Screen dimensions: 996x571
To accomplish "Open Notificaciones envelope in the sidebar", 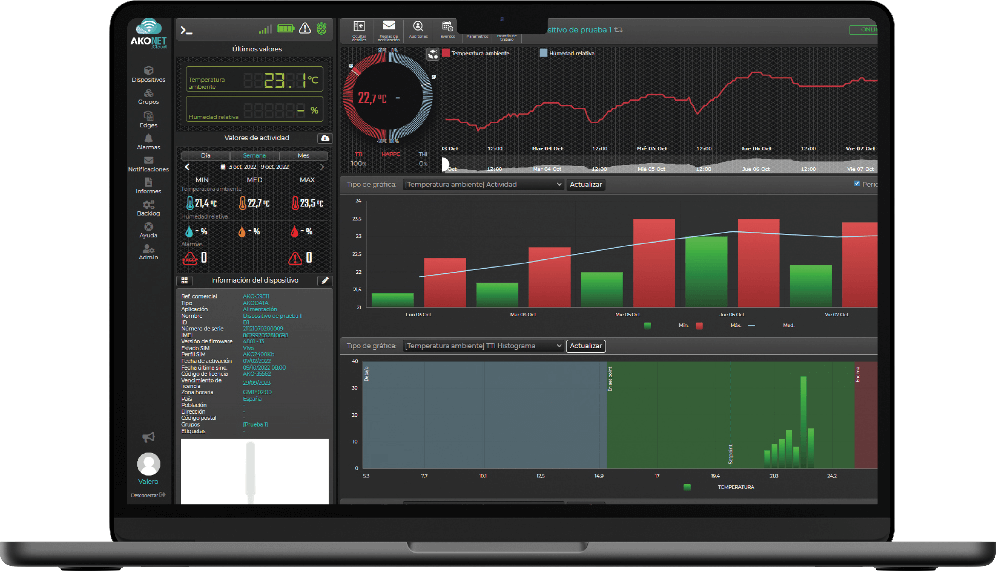I will point(149,165).
